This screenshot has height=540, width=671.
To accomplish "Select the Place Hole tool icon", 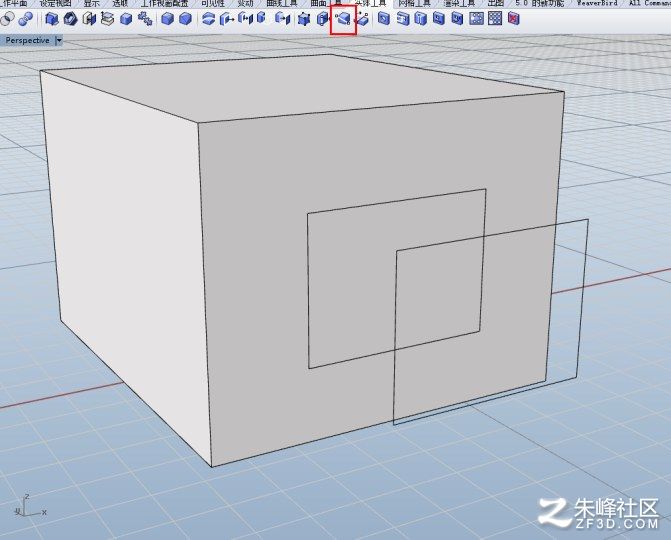I will coord(421,19).
